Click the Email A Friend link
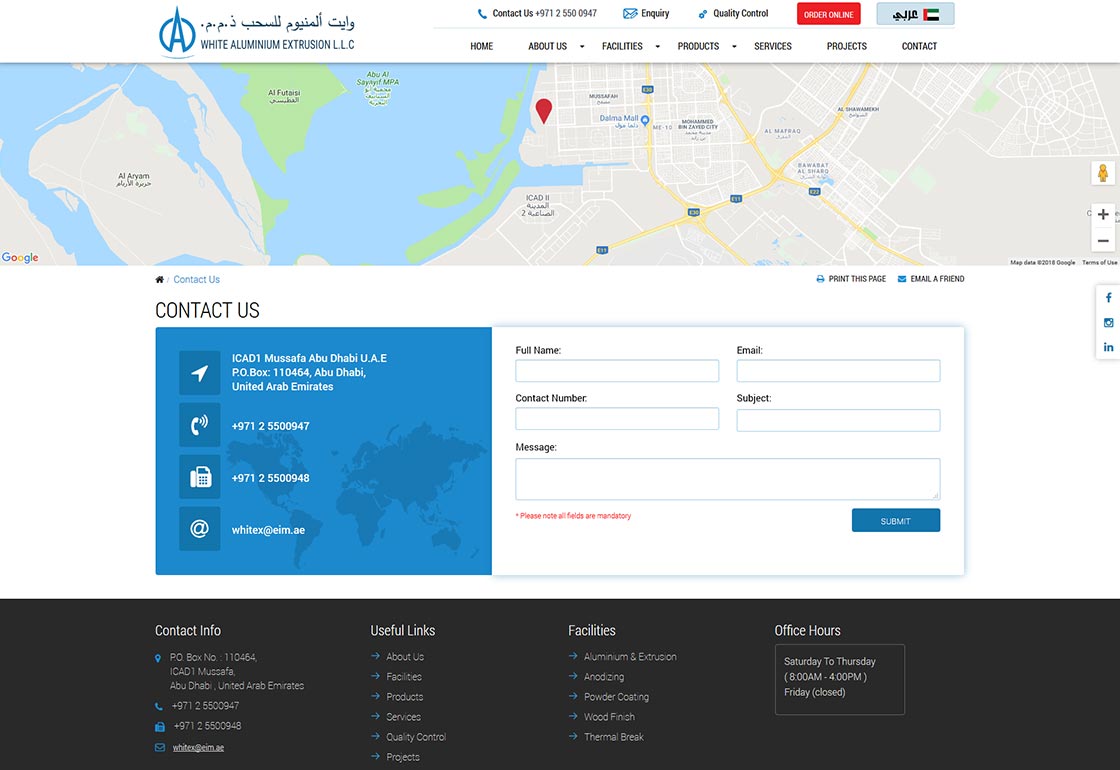This screenshot has height=770, width=1120. click(937, 279)
